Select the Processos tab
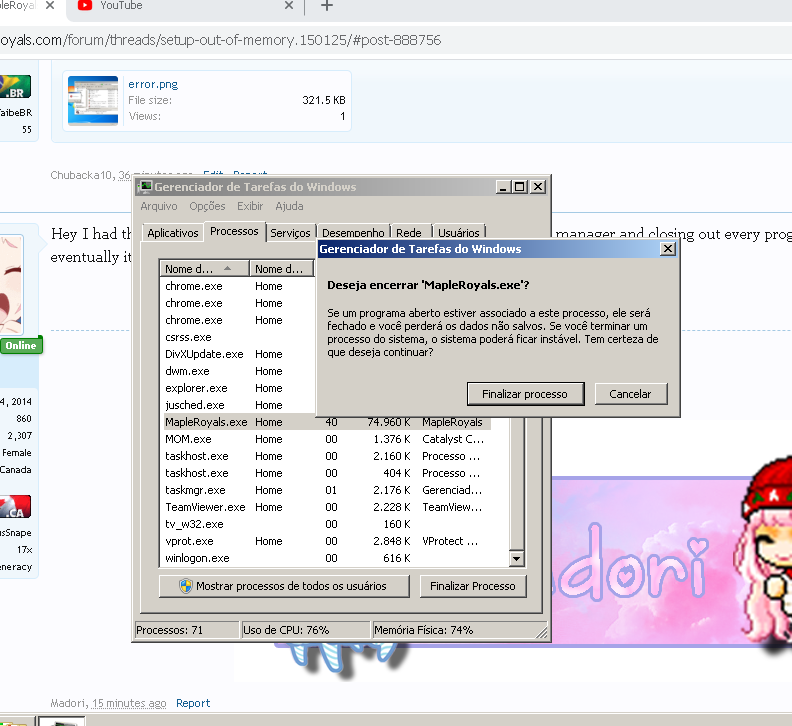 pyautogui.click(x=234, y=231)
